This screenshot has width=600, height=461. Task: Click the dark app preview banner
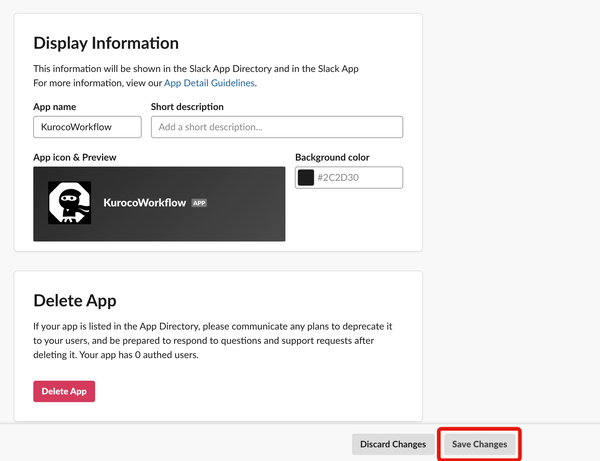(159, 204)
